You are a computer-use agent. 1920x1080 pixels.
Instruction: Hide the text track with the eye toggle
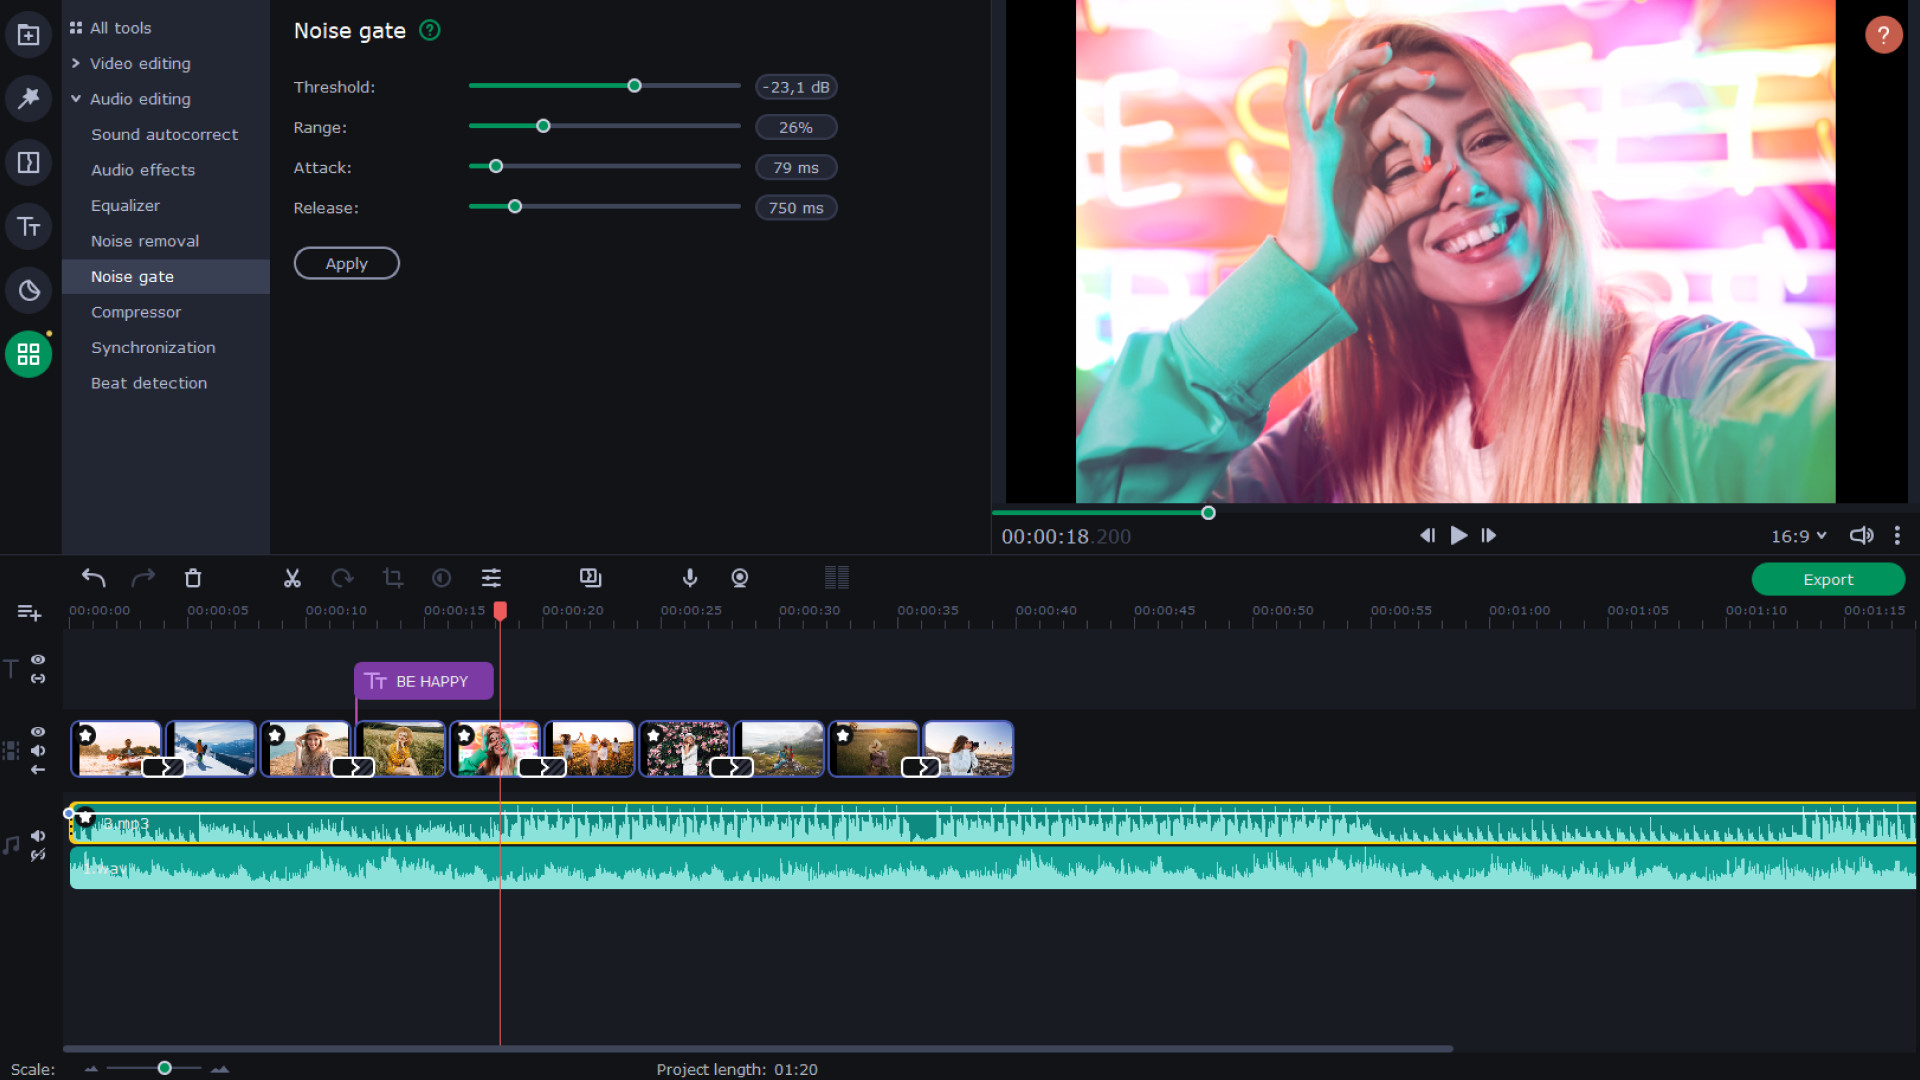click(x=38, y=660)
